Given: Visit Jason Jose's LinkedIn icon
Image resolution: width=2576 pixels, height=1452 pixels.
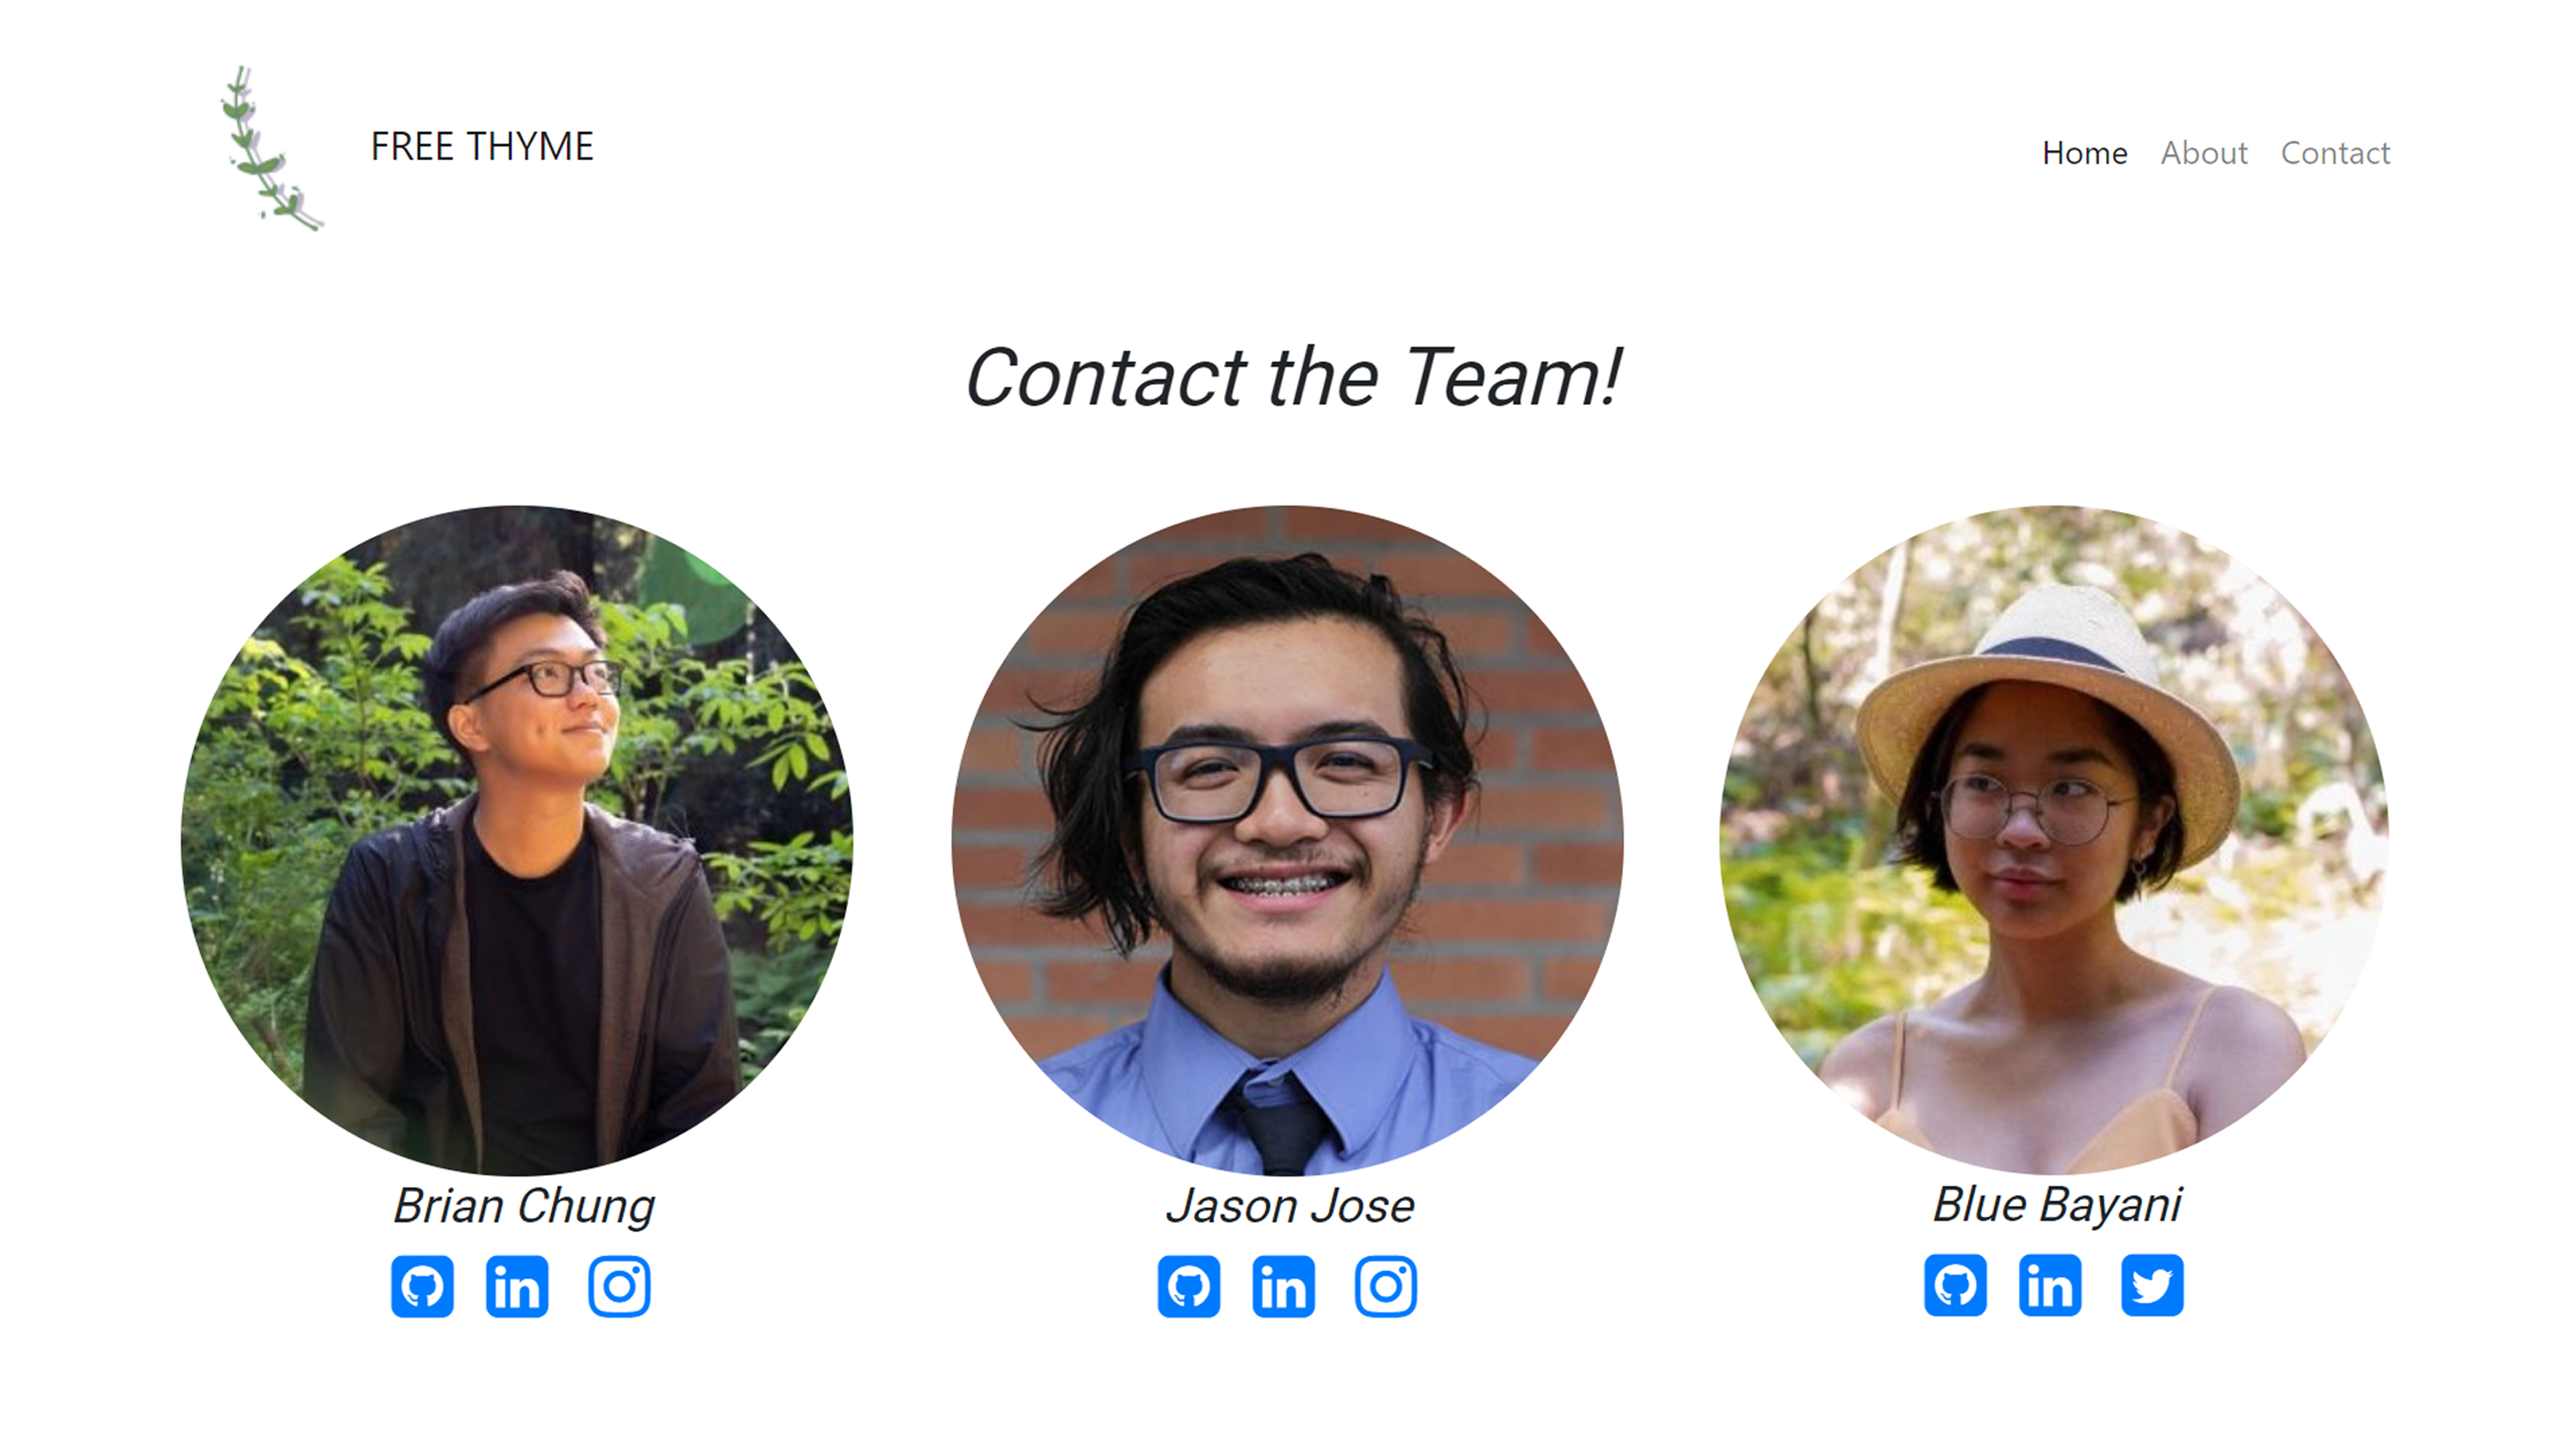Looking at the screenshot, I should point(1284,1286).
